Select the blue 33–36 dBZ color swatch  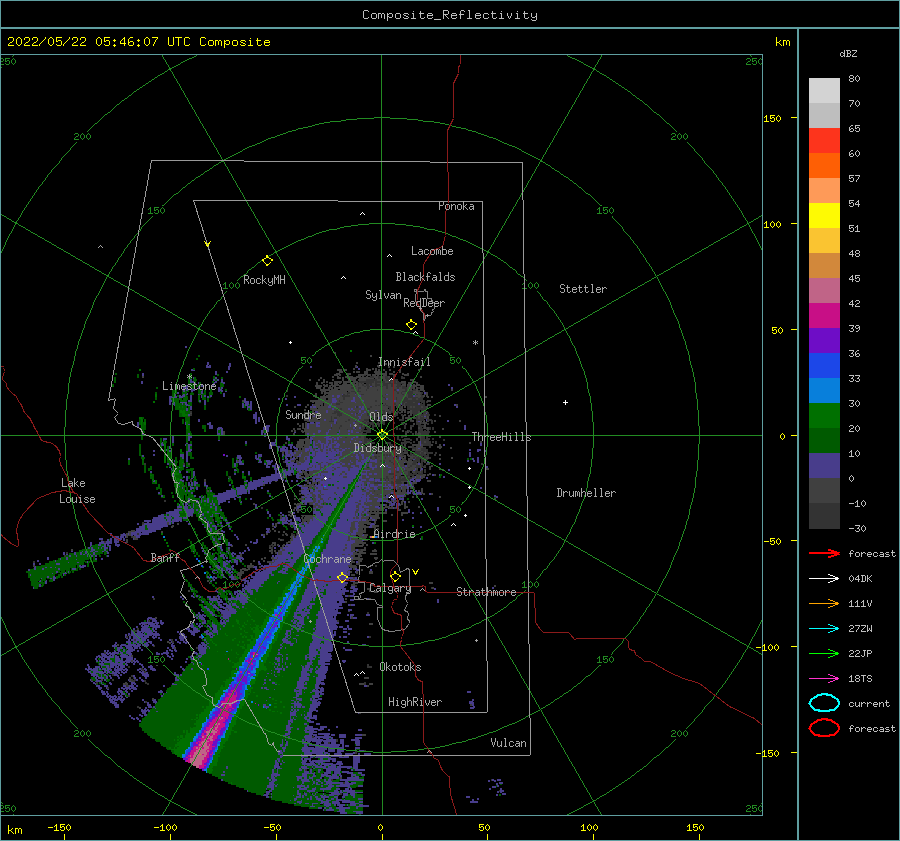(x=824, y=366)
